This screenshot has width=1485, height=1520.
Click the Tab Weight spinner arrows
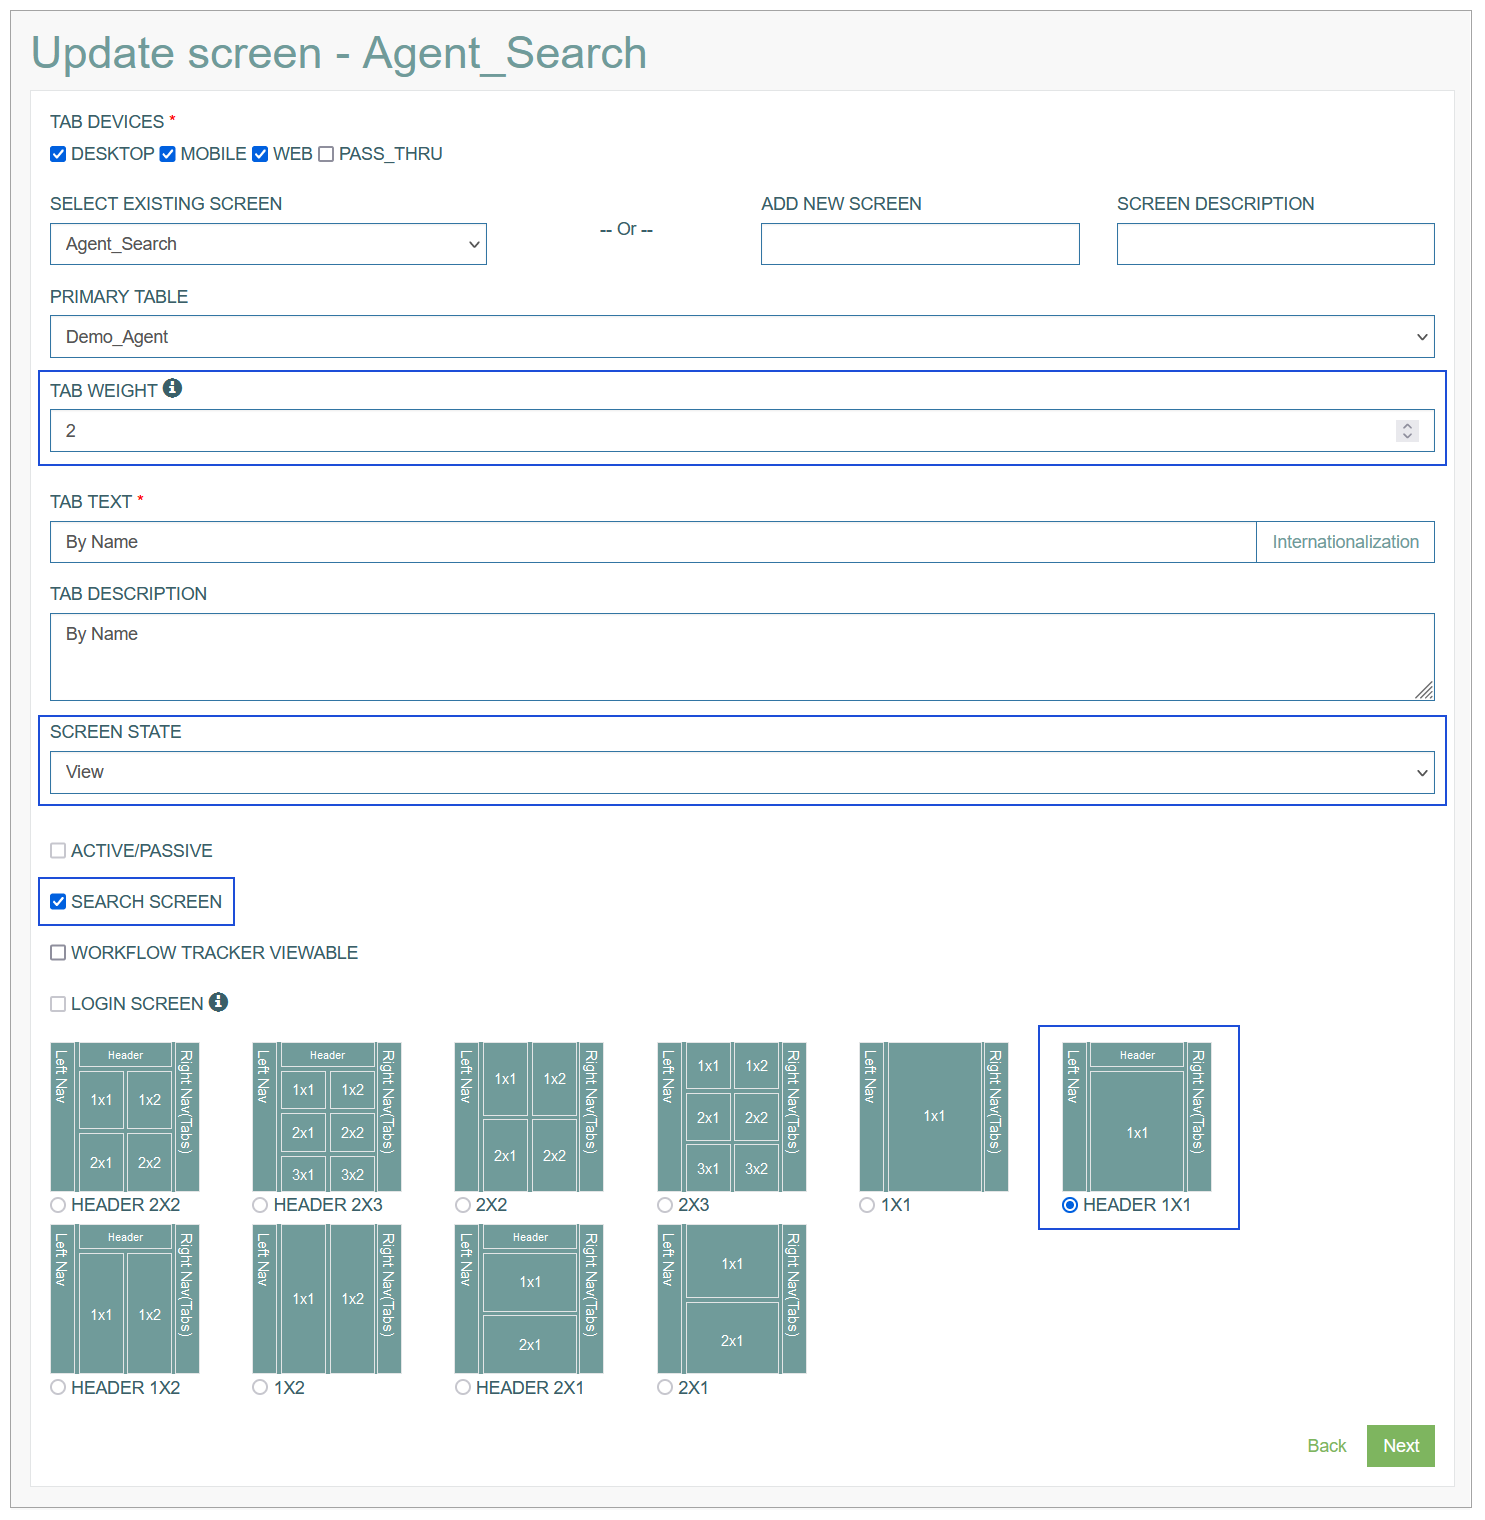pos(1407,431)
